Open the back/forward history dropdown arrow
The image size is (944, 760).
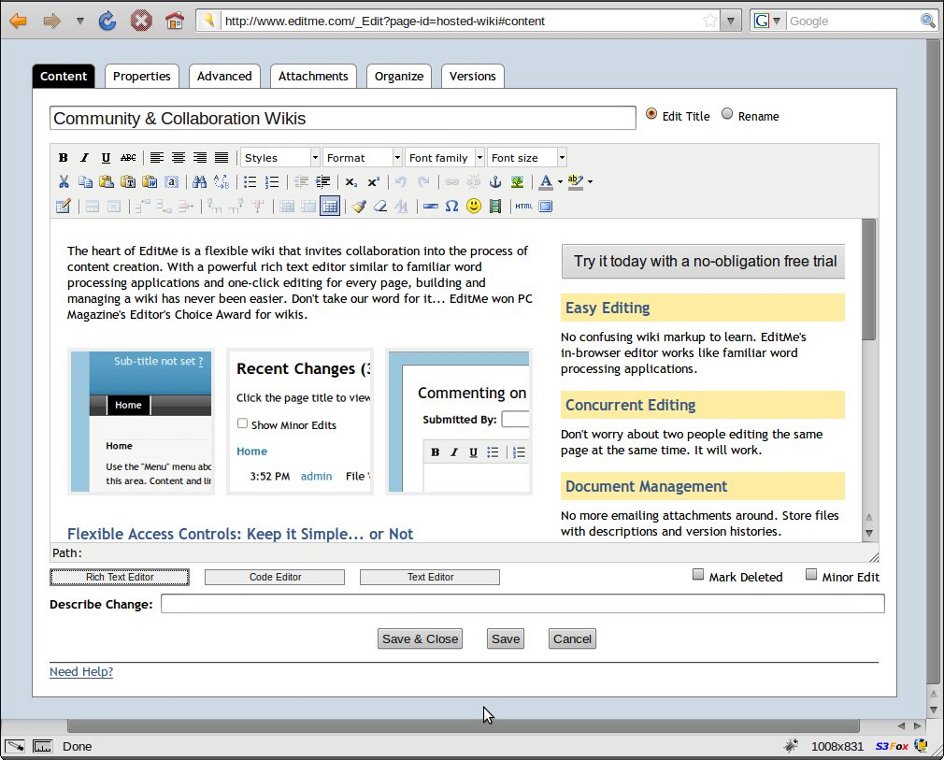click(x=79, y=21)
